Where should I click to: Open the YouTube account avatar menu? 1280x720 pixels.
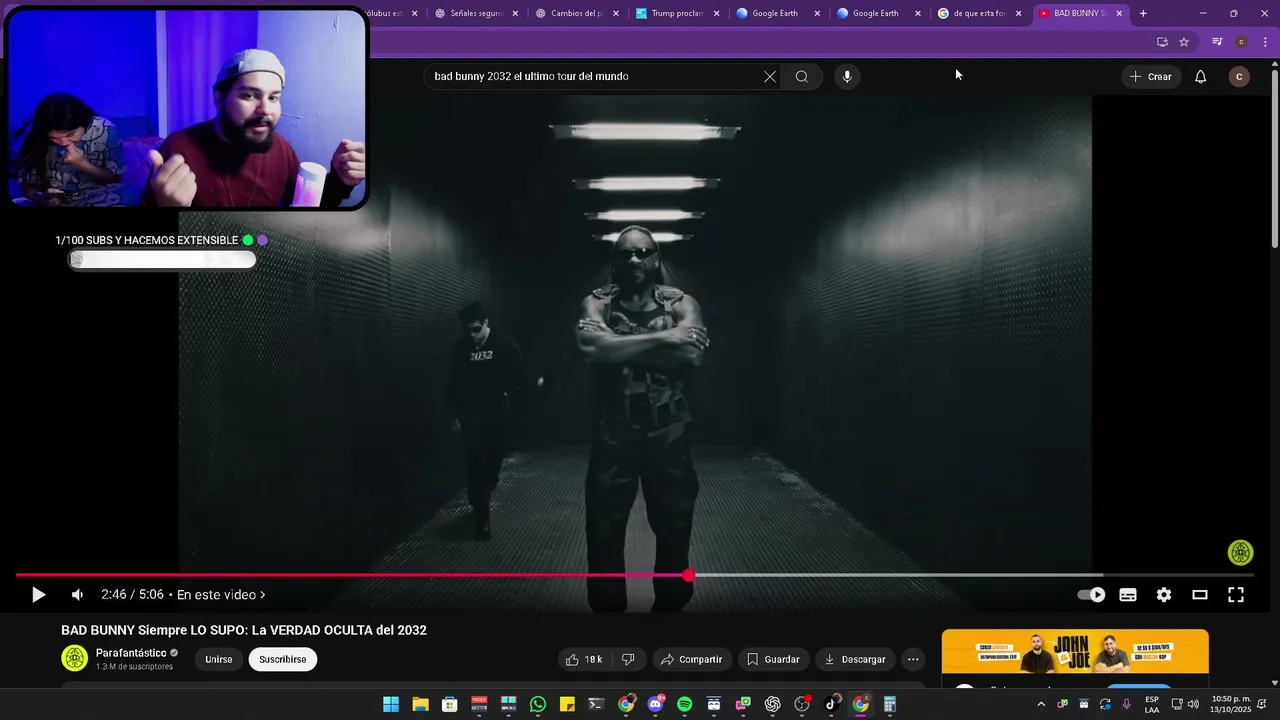1239,77
